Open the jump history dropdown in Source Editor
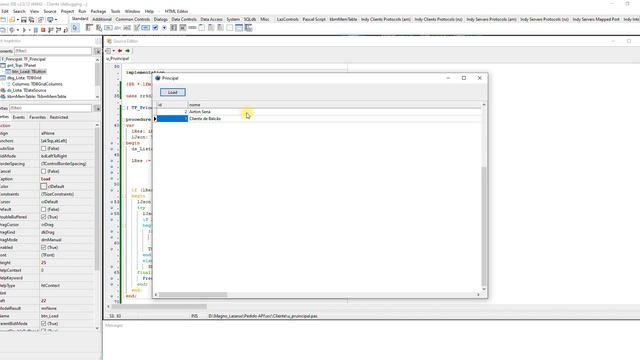Image resolution: width=640 pixels, height=360 pixels. [113, 51]
